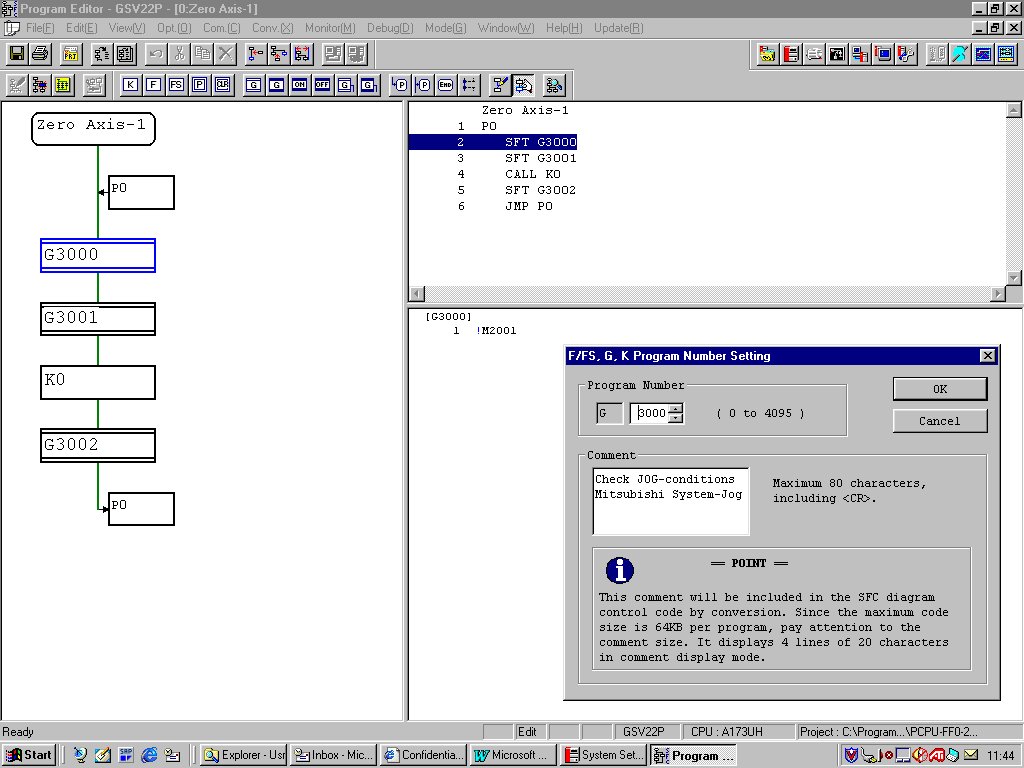Click the yellow PRT print preview icon

coord(71,54)
